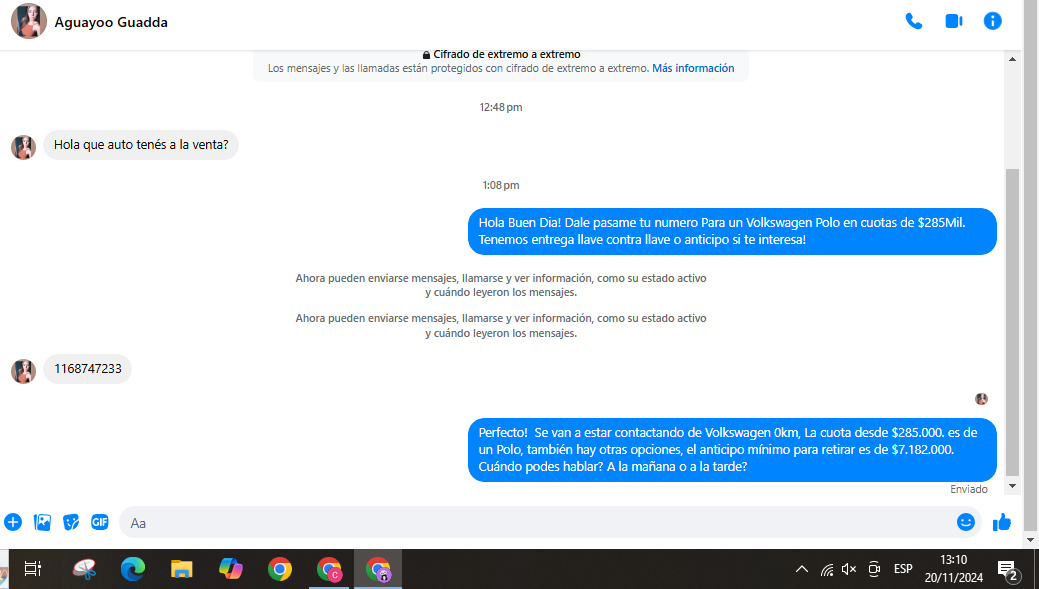Start a video call from chat header
The height and width of the screenshot is (589, 1039).
(x=954, y=21)
